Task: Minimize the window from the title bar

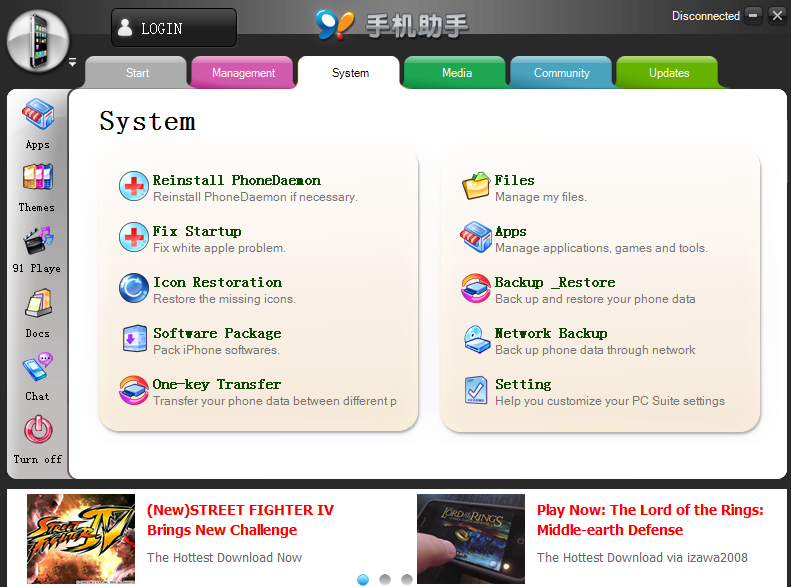Action: [753, 16]
